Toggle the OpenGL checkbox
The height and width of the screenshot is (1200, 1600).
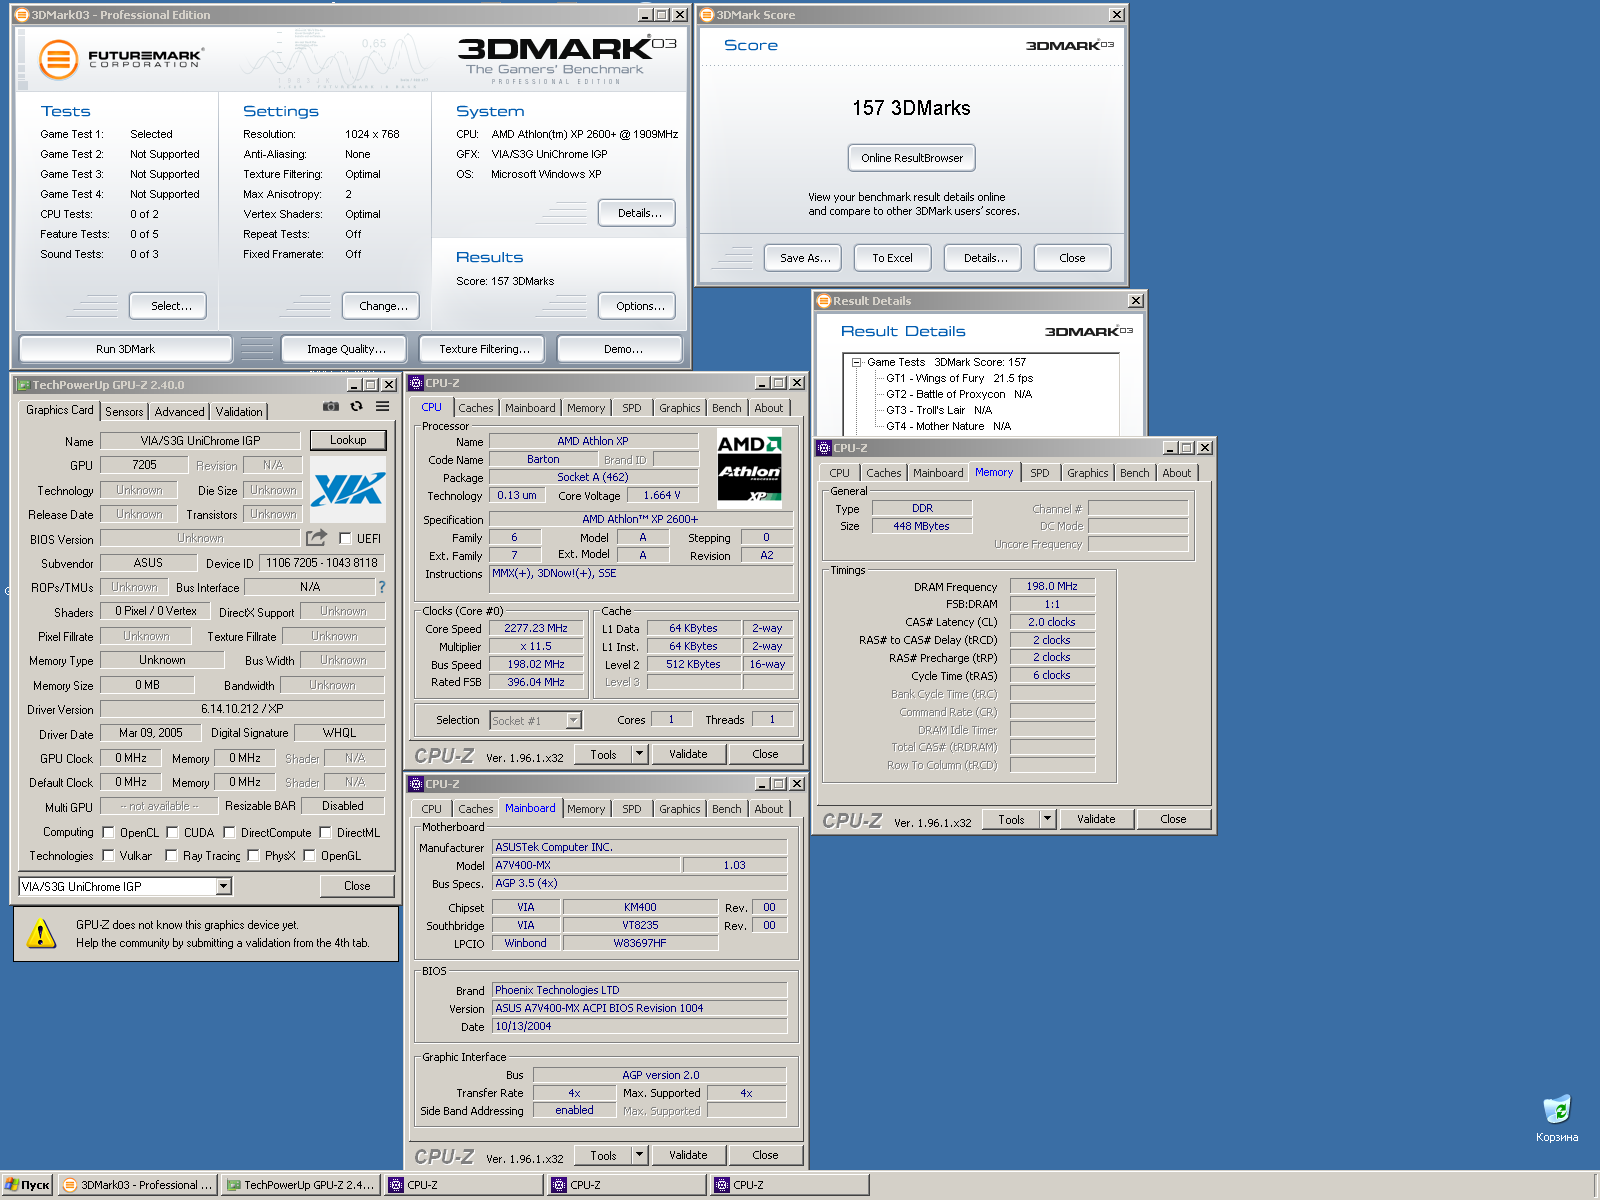pos(309,856)
